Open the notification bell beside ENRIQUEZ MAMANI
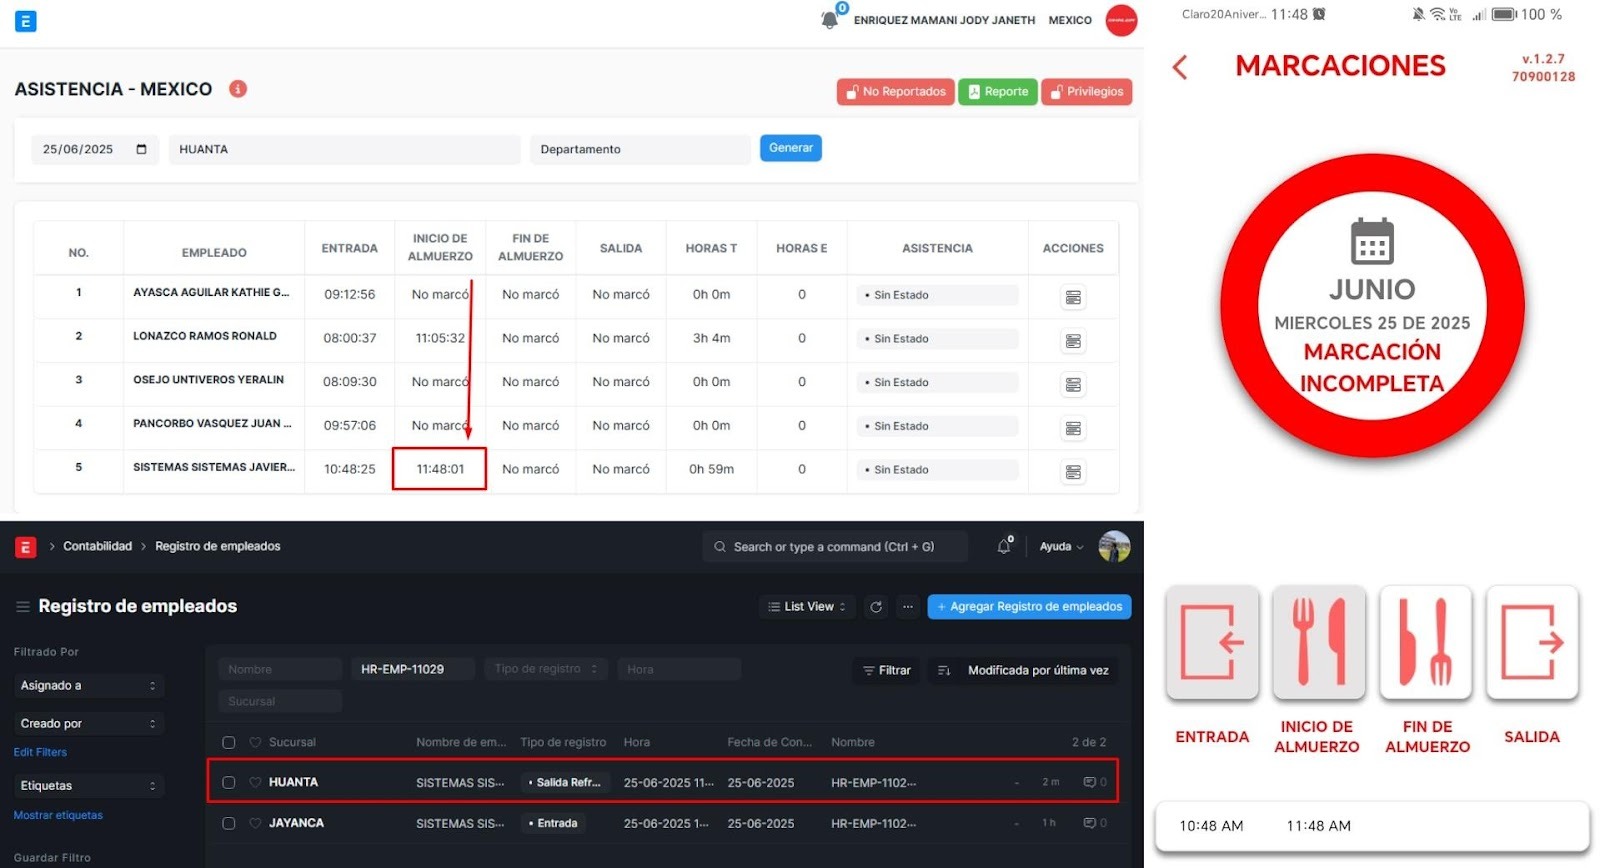Image resolution: width=1600 pixels, height=868 pixels. click(830, 19)
